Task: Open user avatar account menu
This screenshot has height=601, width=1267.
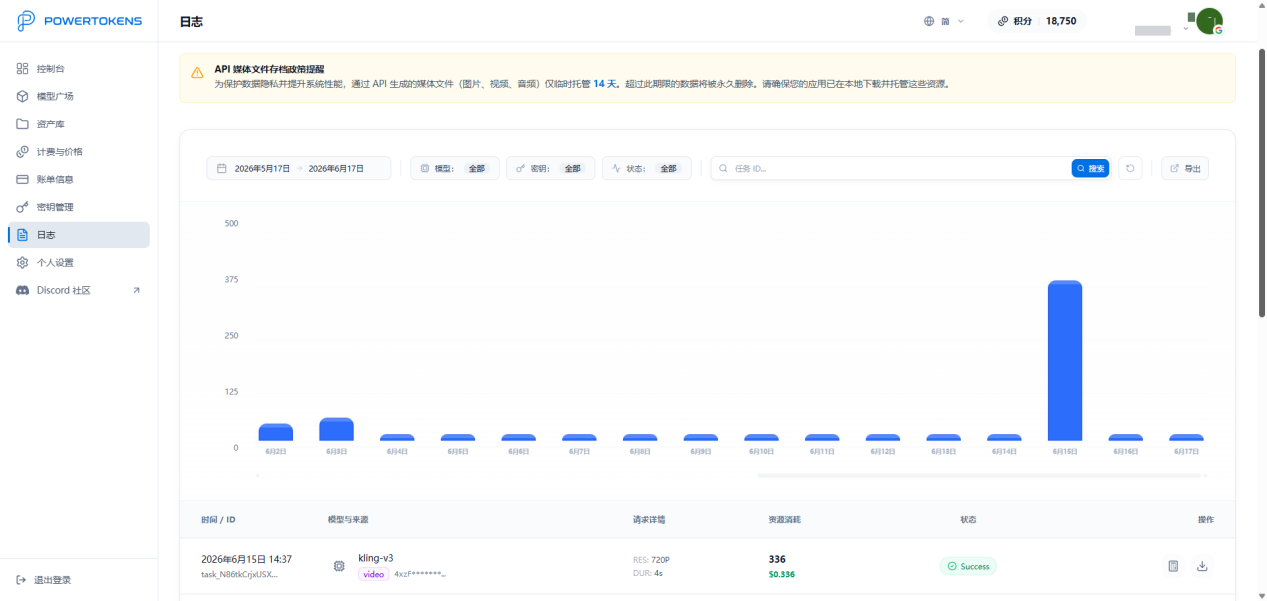Action: click(x=1210, y=21)
